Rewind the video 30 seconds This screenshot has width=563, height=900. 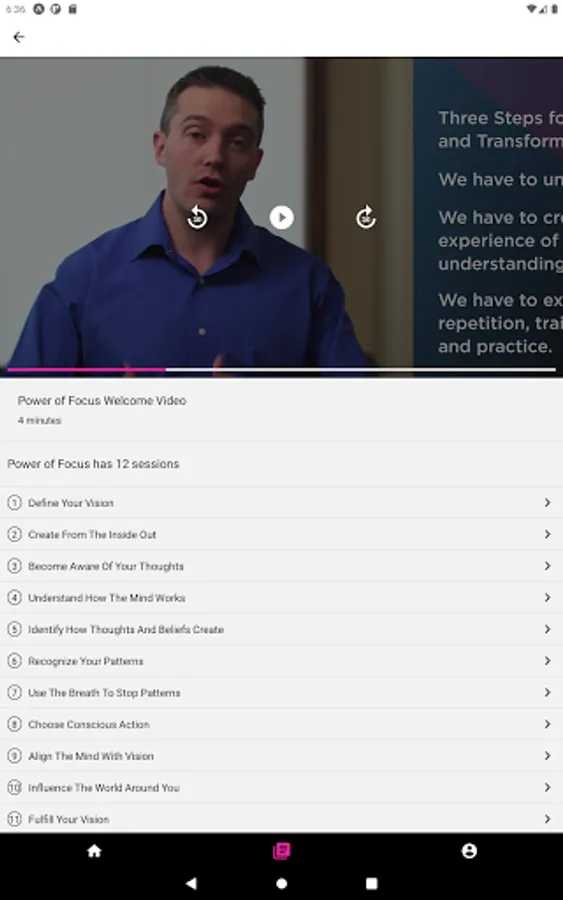[x=197, y=217]
